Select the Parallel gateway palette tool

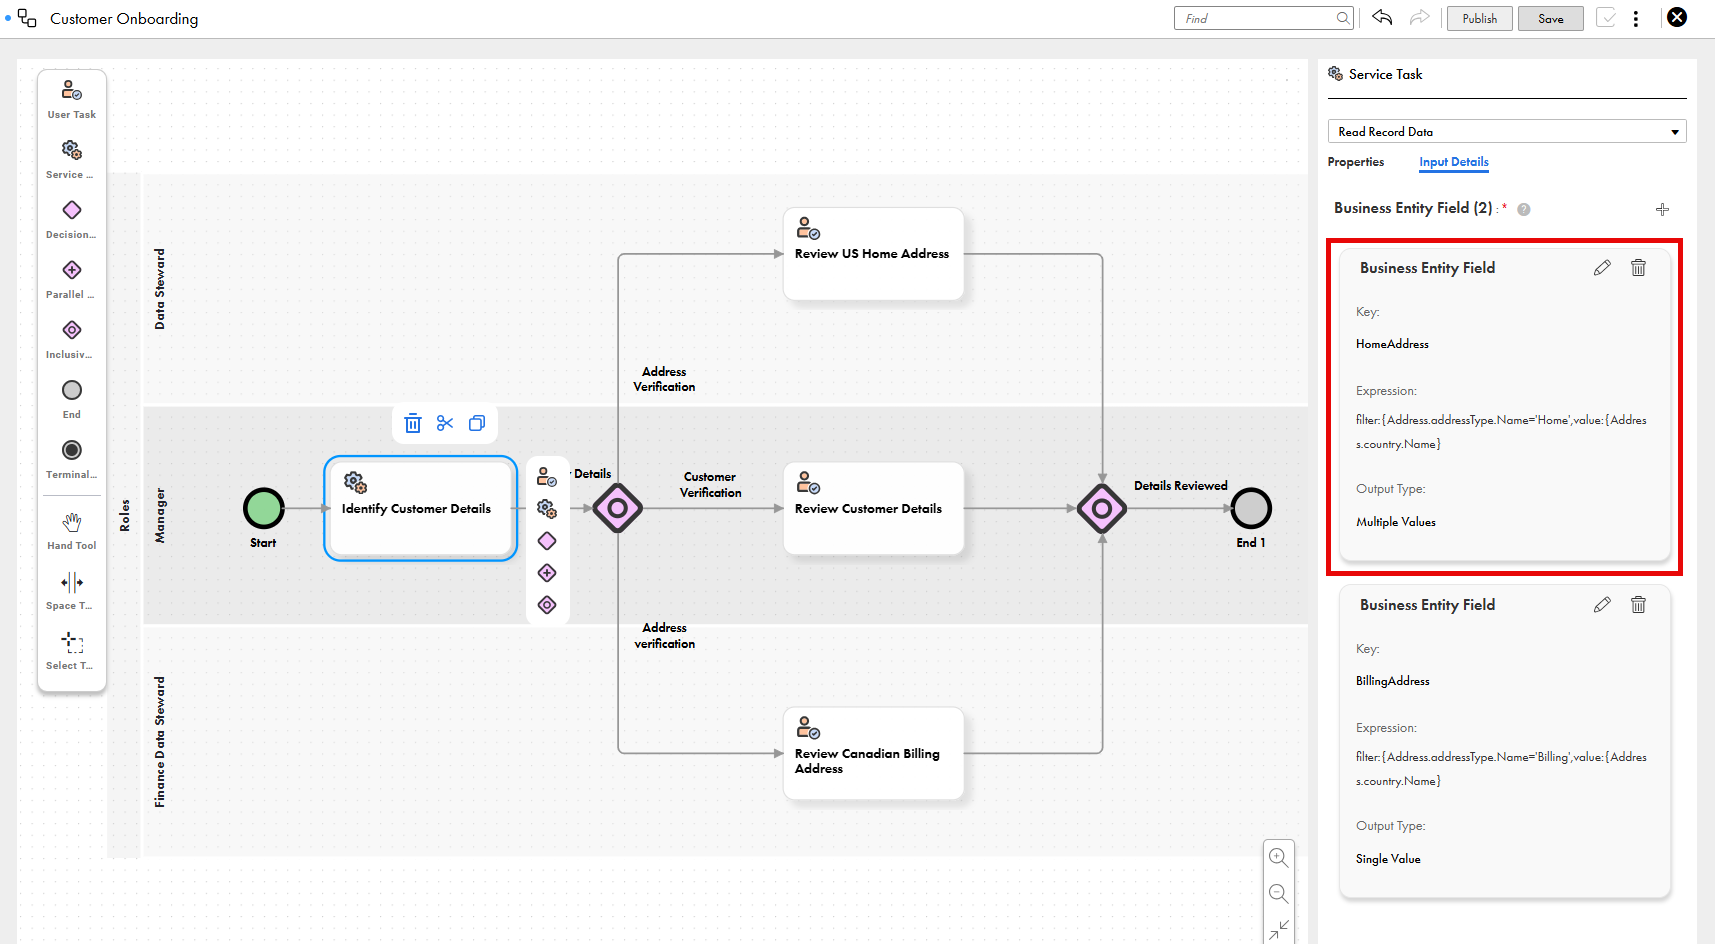[x=72, y=279]
